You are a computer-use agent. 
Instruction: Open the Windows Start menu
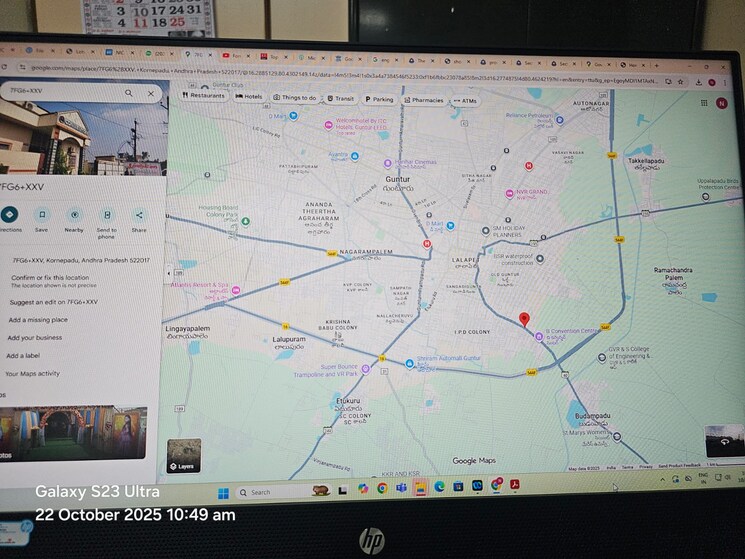(x=223, y=493)
